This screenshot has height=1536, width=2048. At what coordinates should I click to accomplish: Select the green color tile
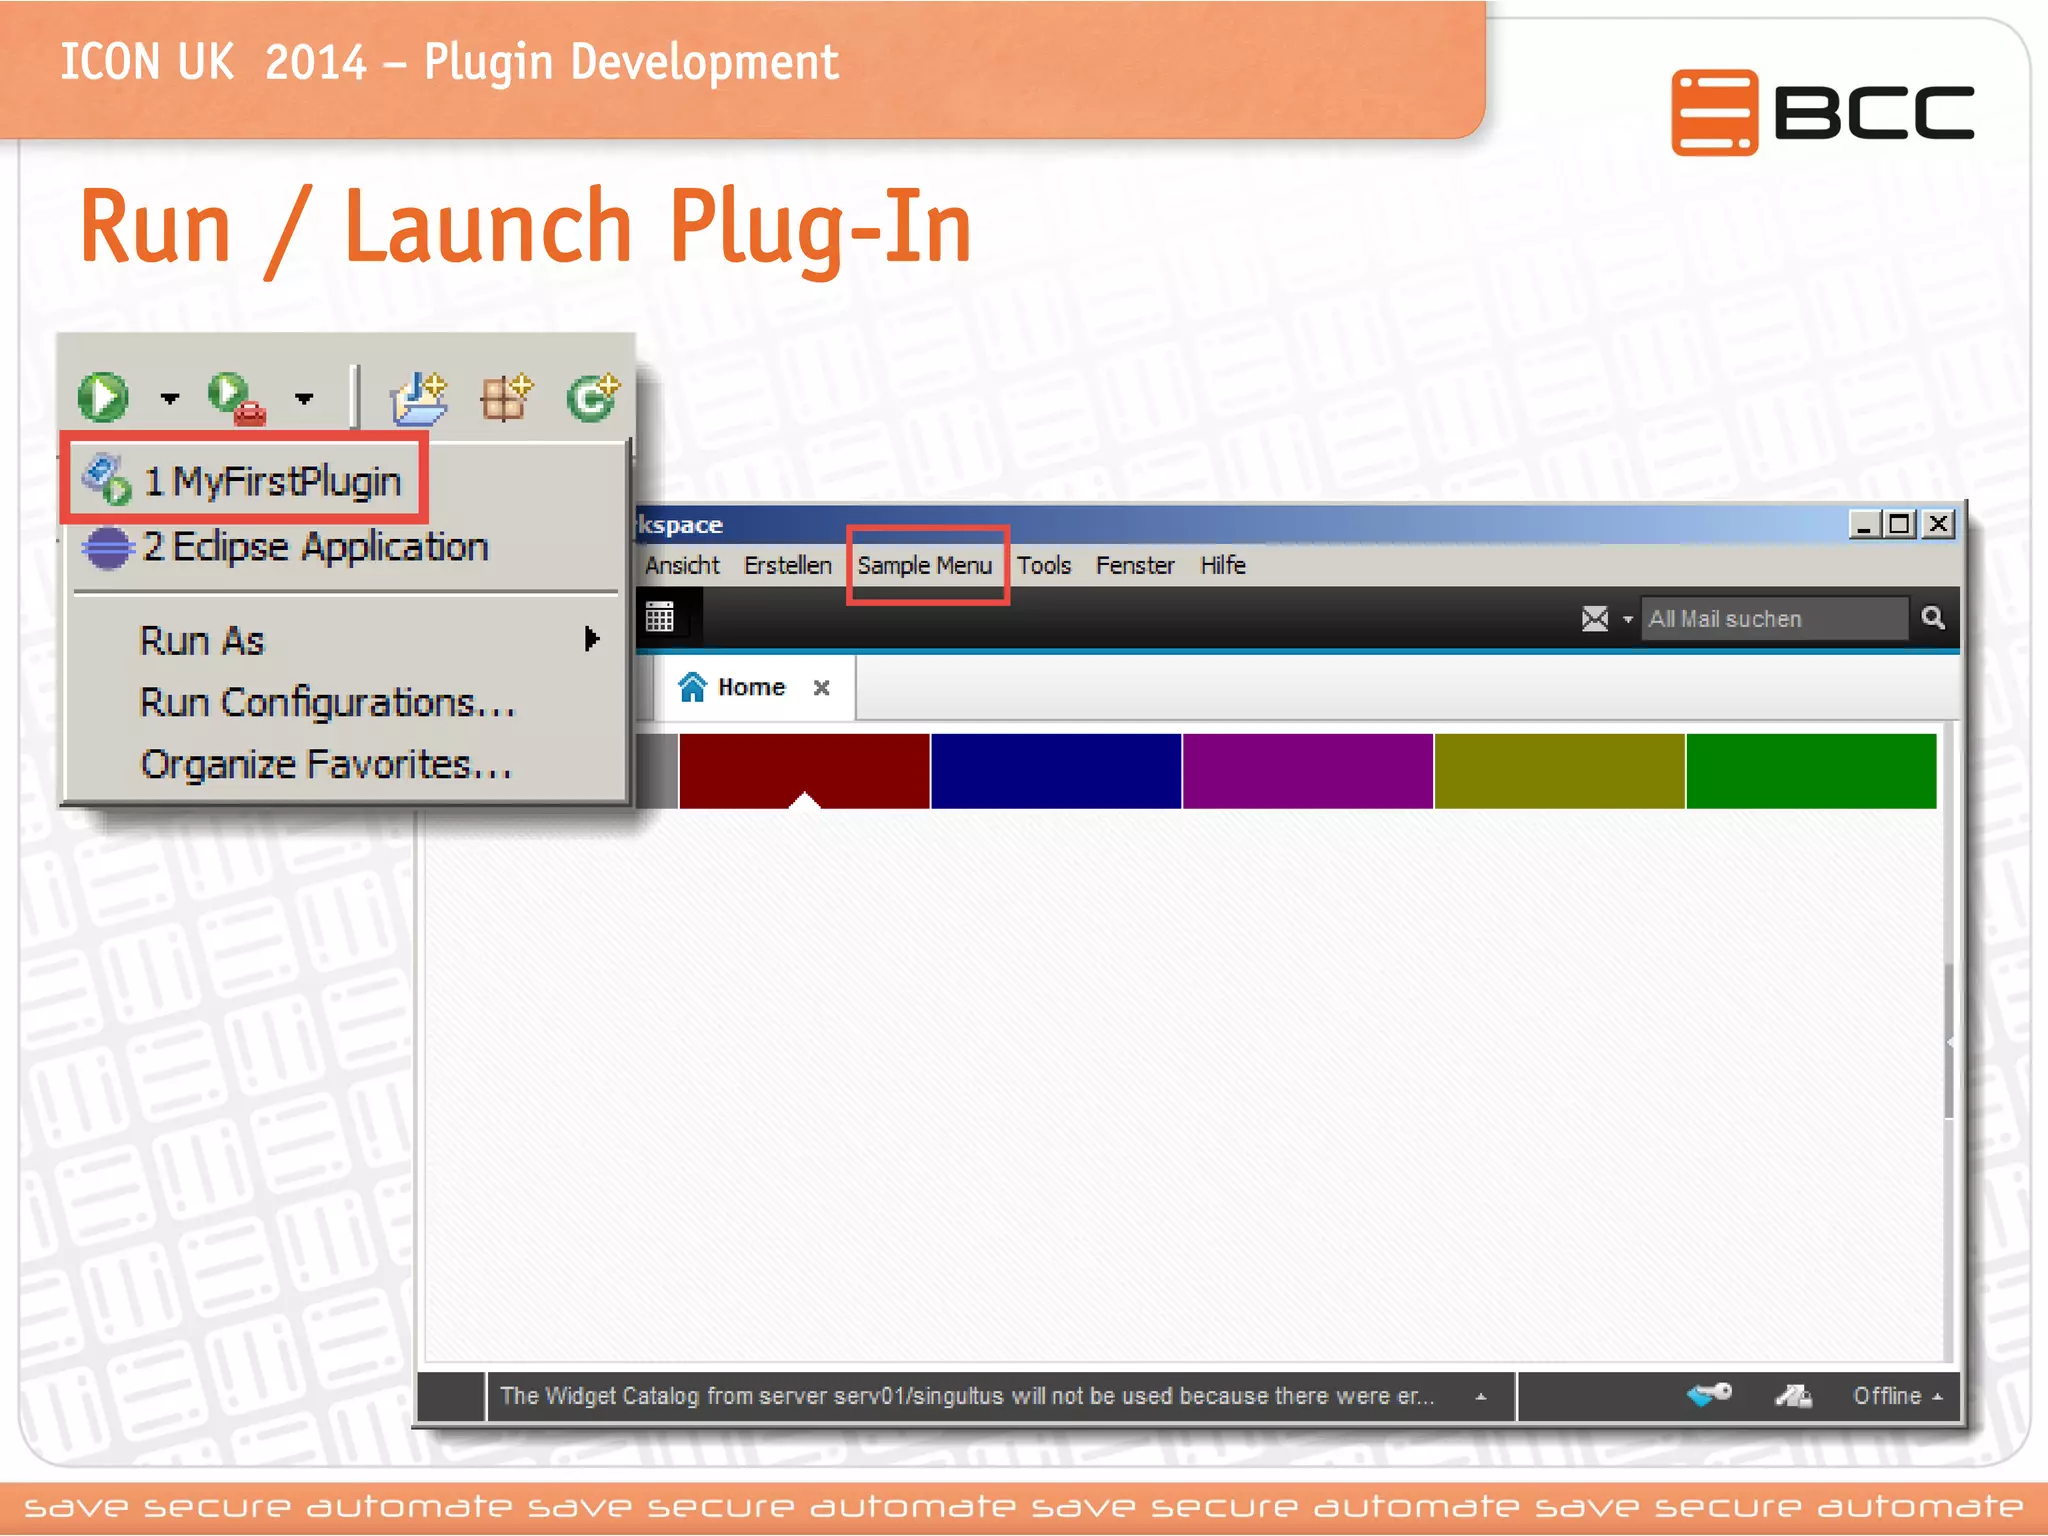coord(1812,771)
